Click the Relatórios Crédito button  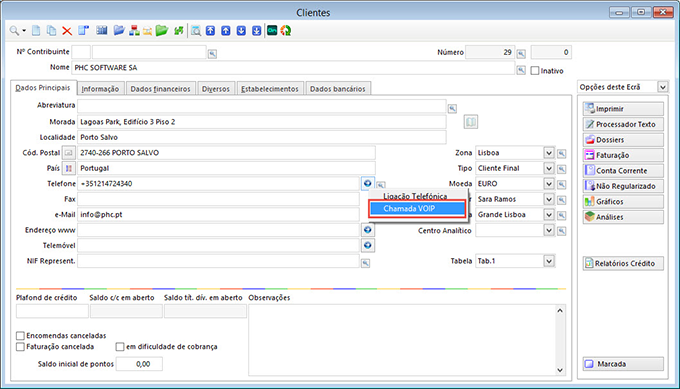click(623, 263)
